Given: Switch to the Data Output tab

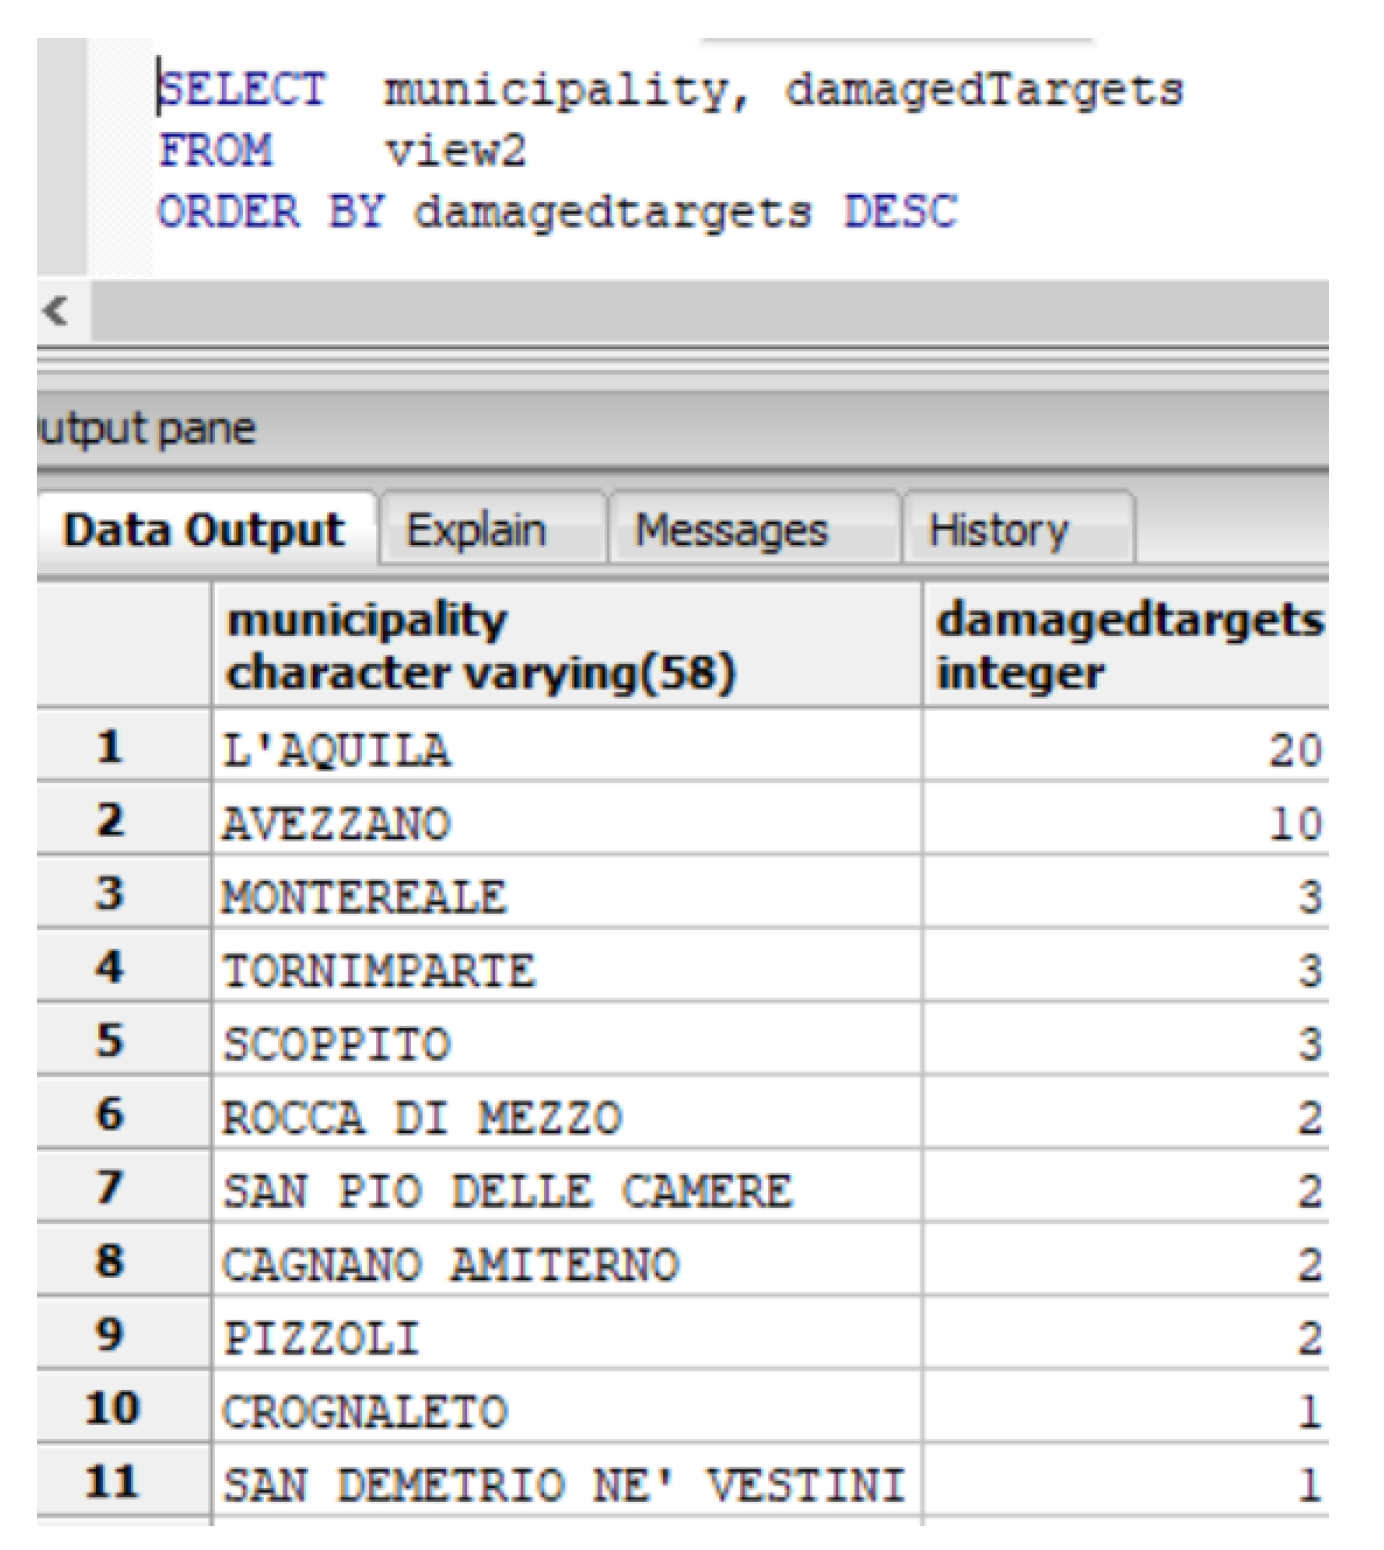Looking at the screenshot, I should point(203,530).
